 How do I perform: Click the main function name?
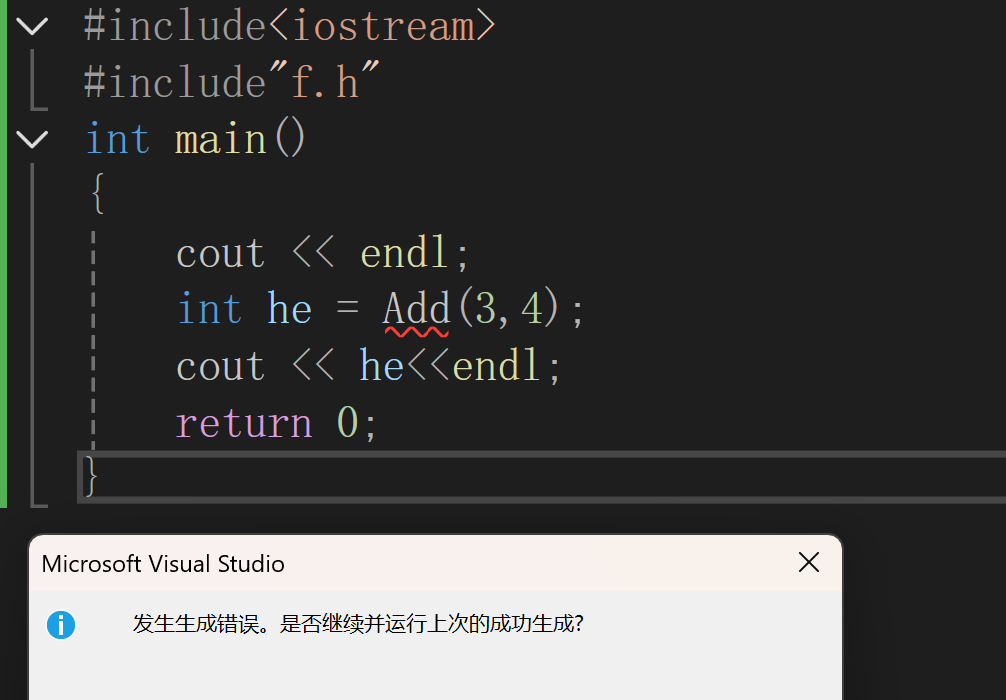pos(221,139)
